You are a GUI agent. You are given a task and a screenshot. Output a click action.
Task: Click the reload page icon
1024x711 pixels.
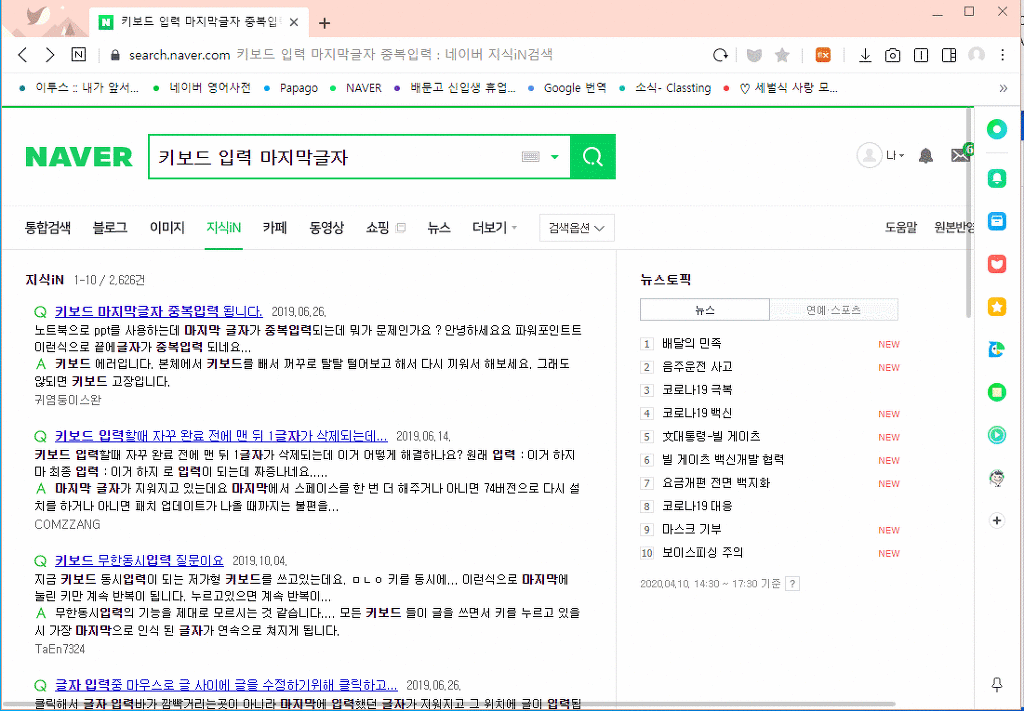point(720,55)
